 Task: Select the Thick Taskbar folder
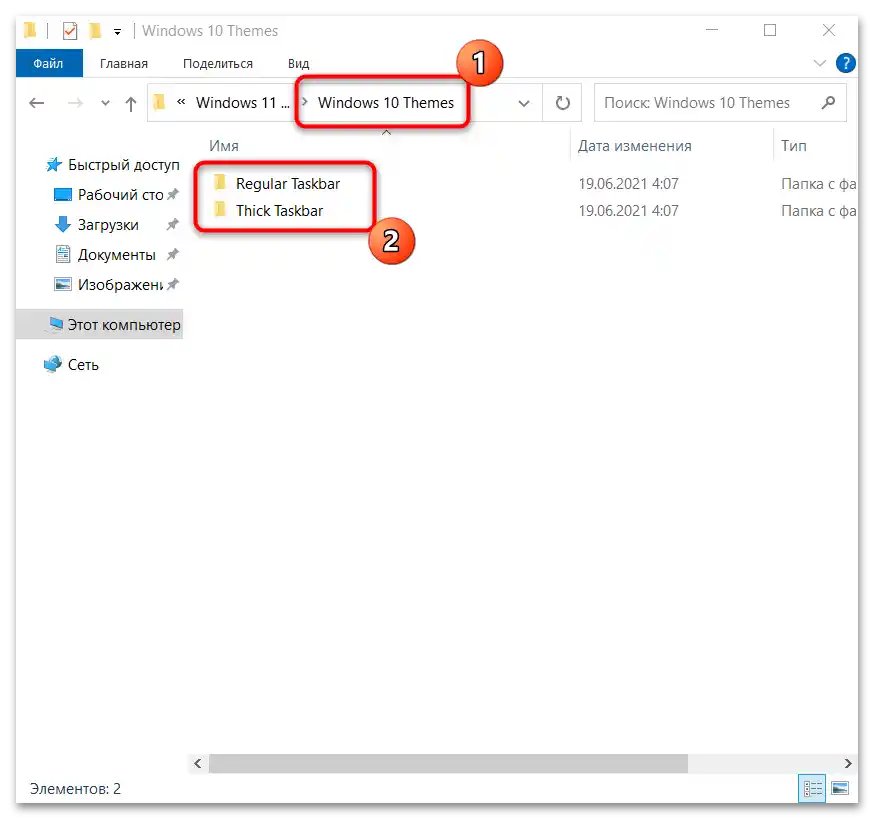coord(279,211)
